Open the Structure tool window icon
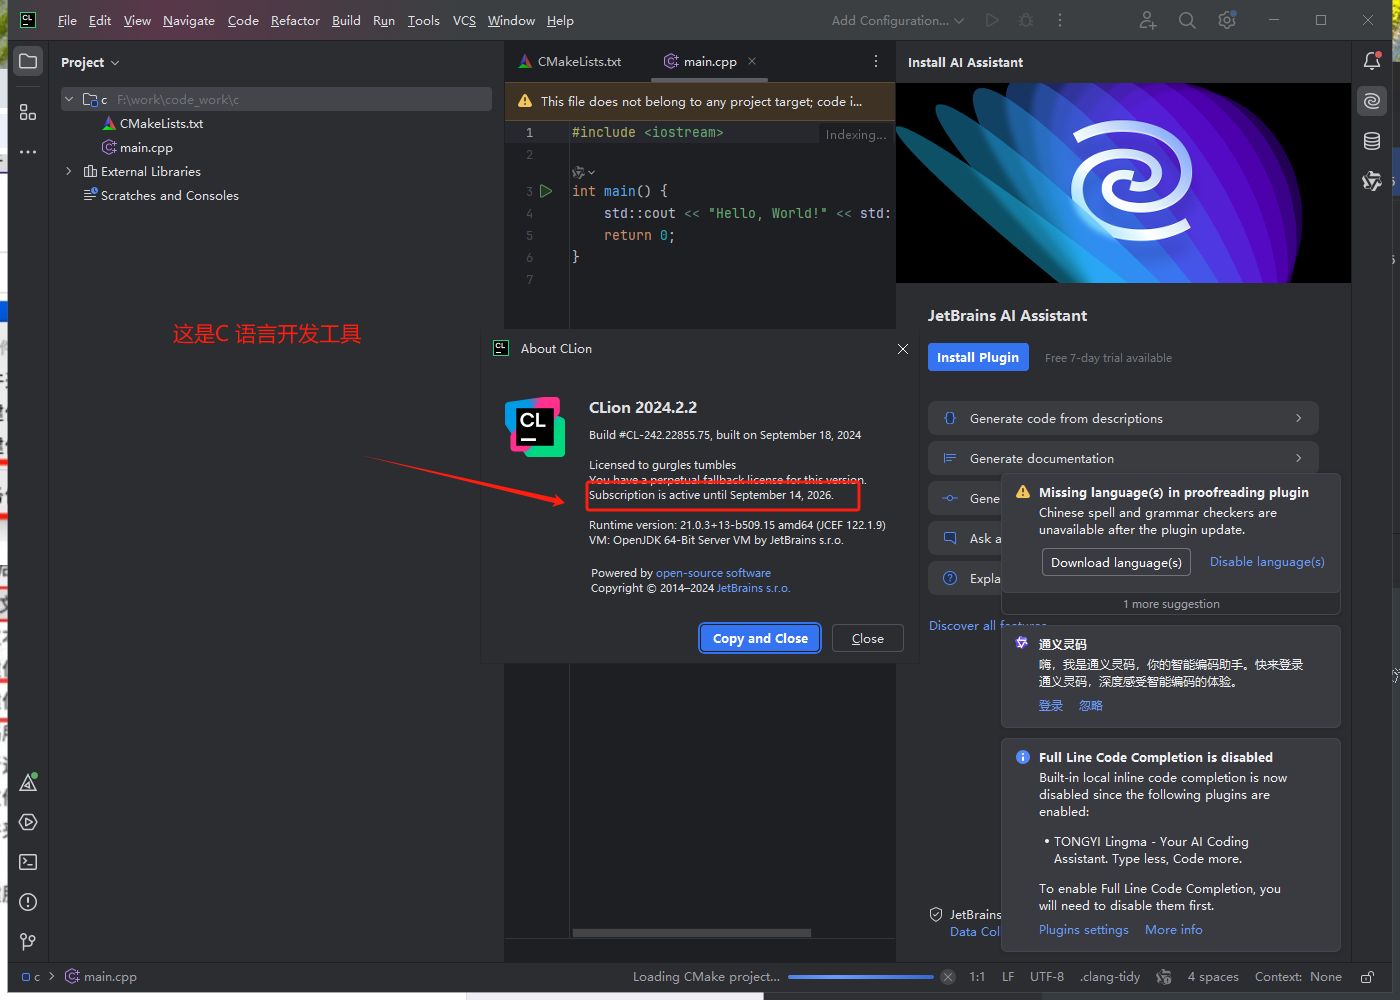 (x=28, y=112)
